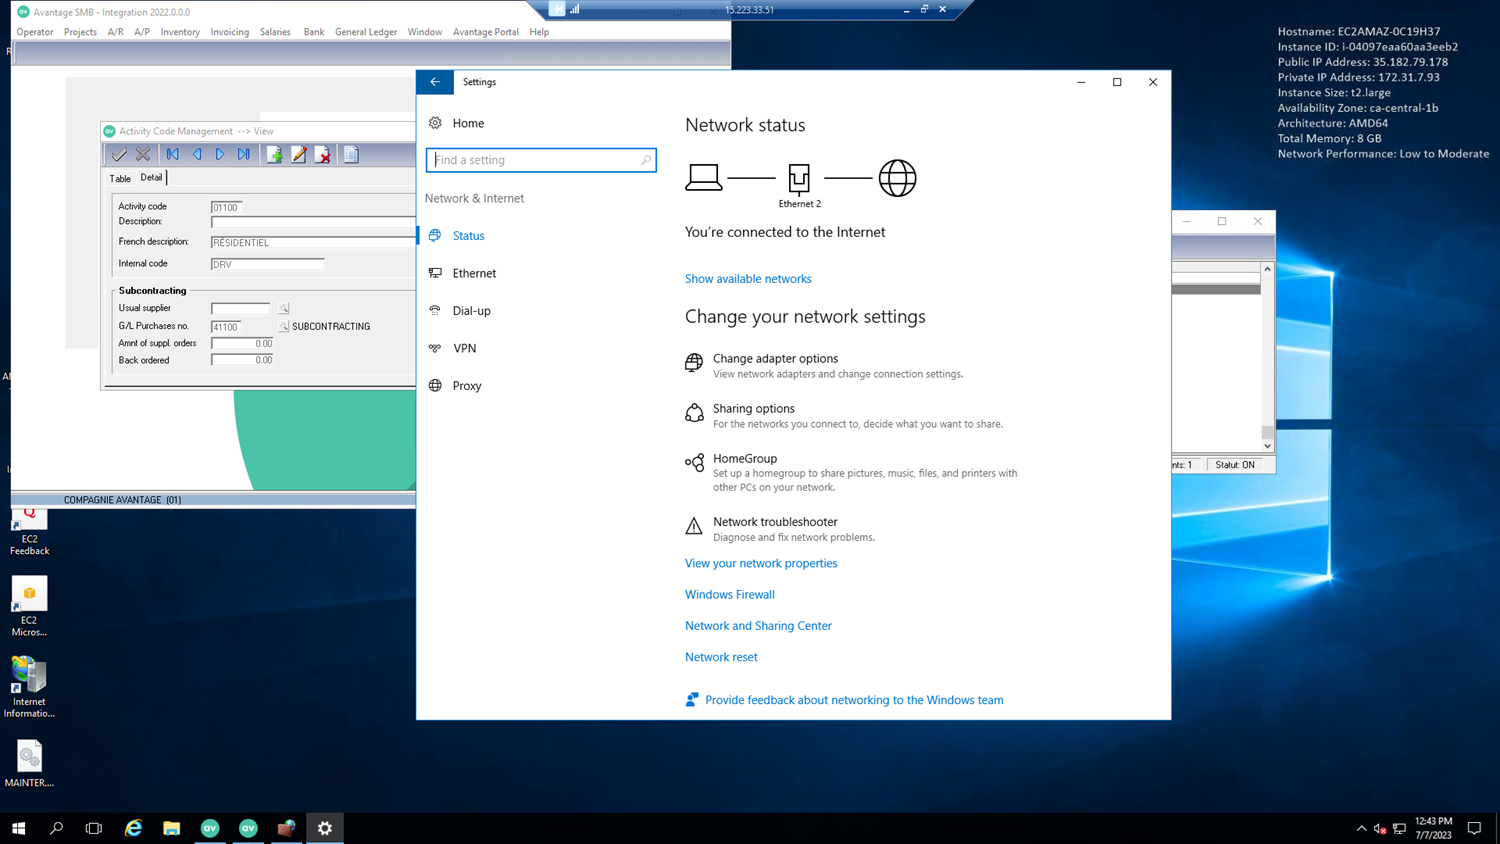The height and width of the screenshot is (844, 1500).
Task: Click Show available networks link
Action: click(x=748, y=279)
